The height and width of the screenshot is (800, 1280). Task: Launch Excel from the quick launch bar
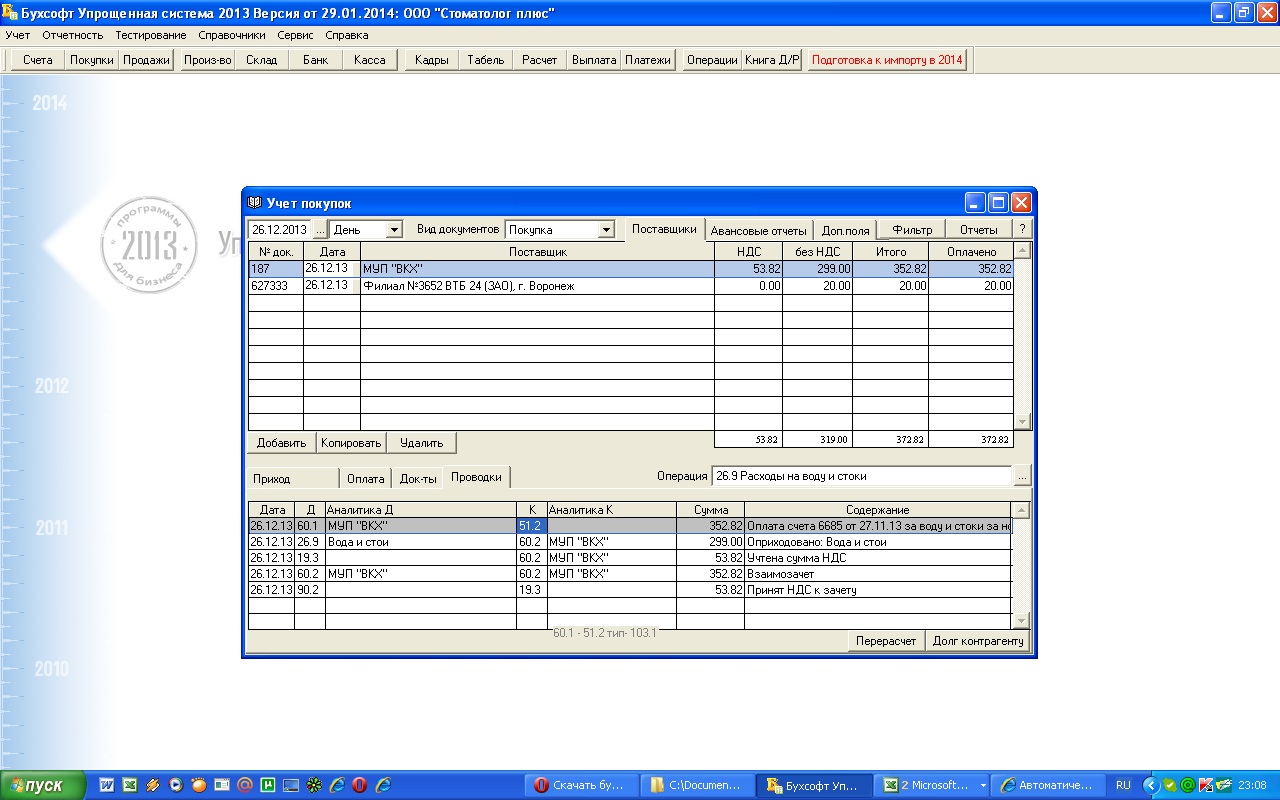[130, 786]
